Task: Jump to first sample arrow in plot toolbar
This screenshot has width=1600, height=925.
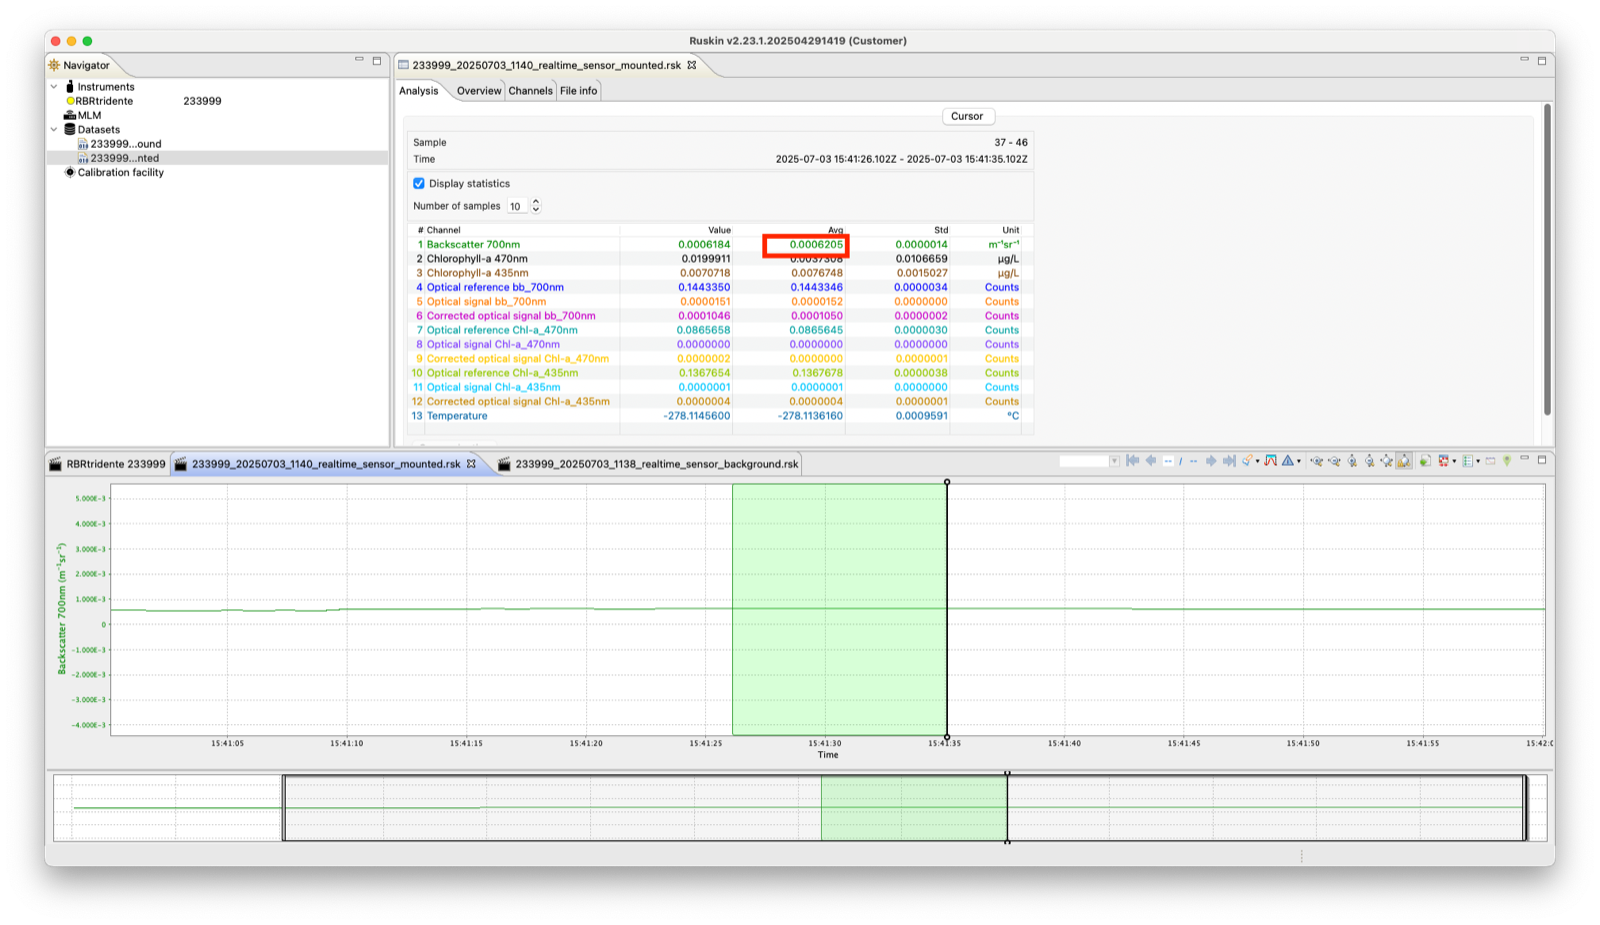Action: pos(1133,461)
